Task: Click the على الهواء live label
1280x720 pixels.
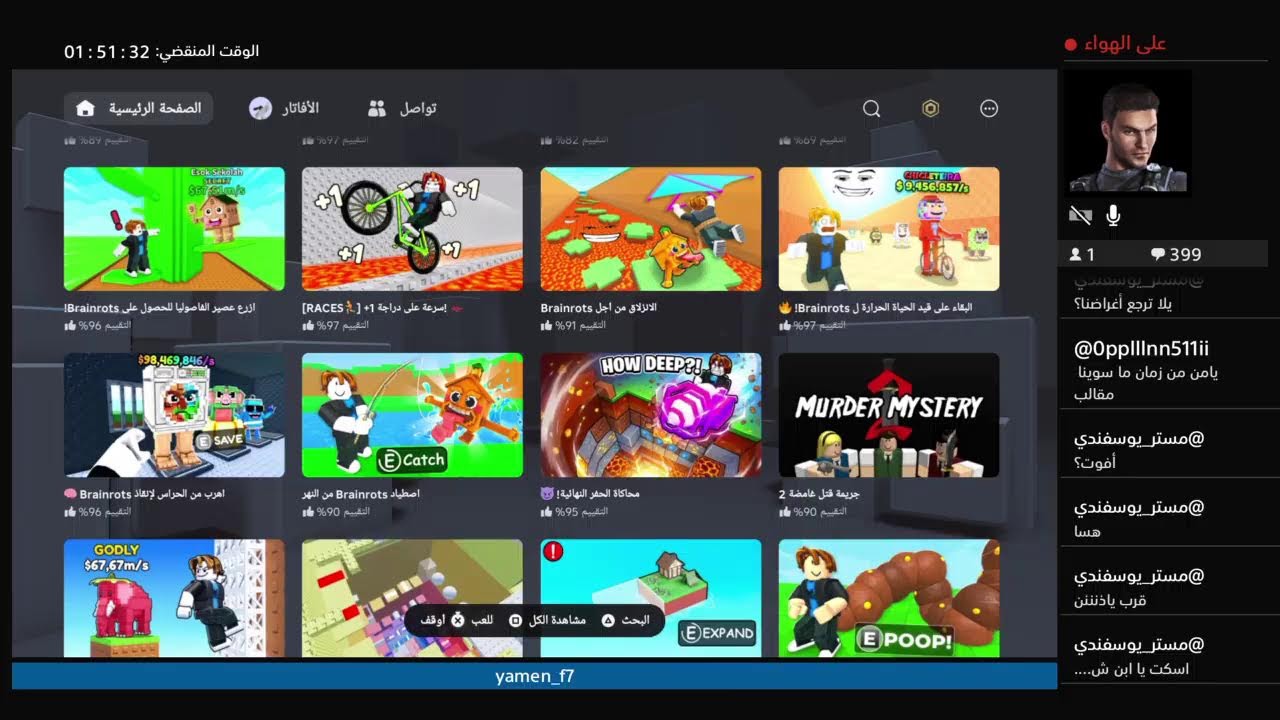Action: (1125, 44)
